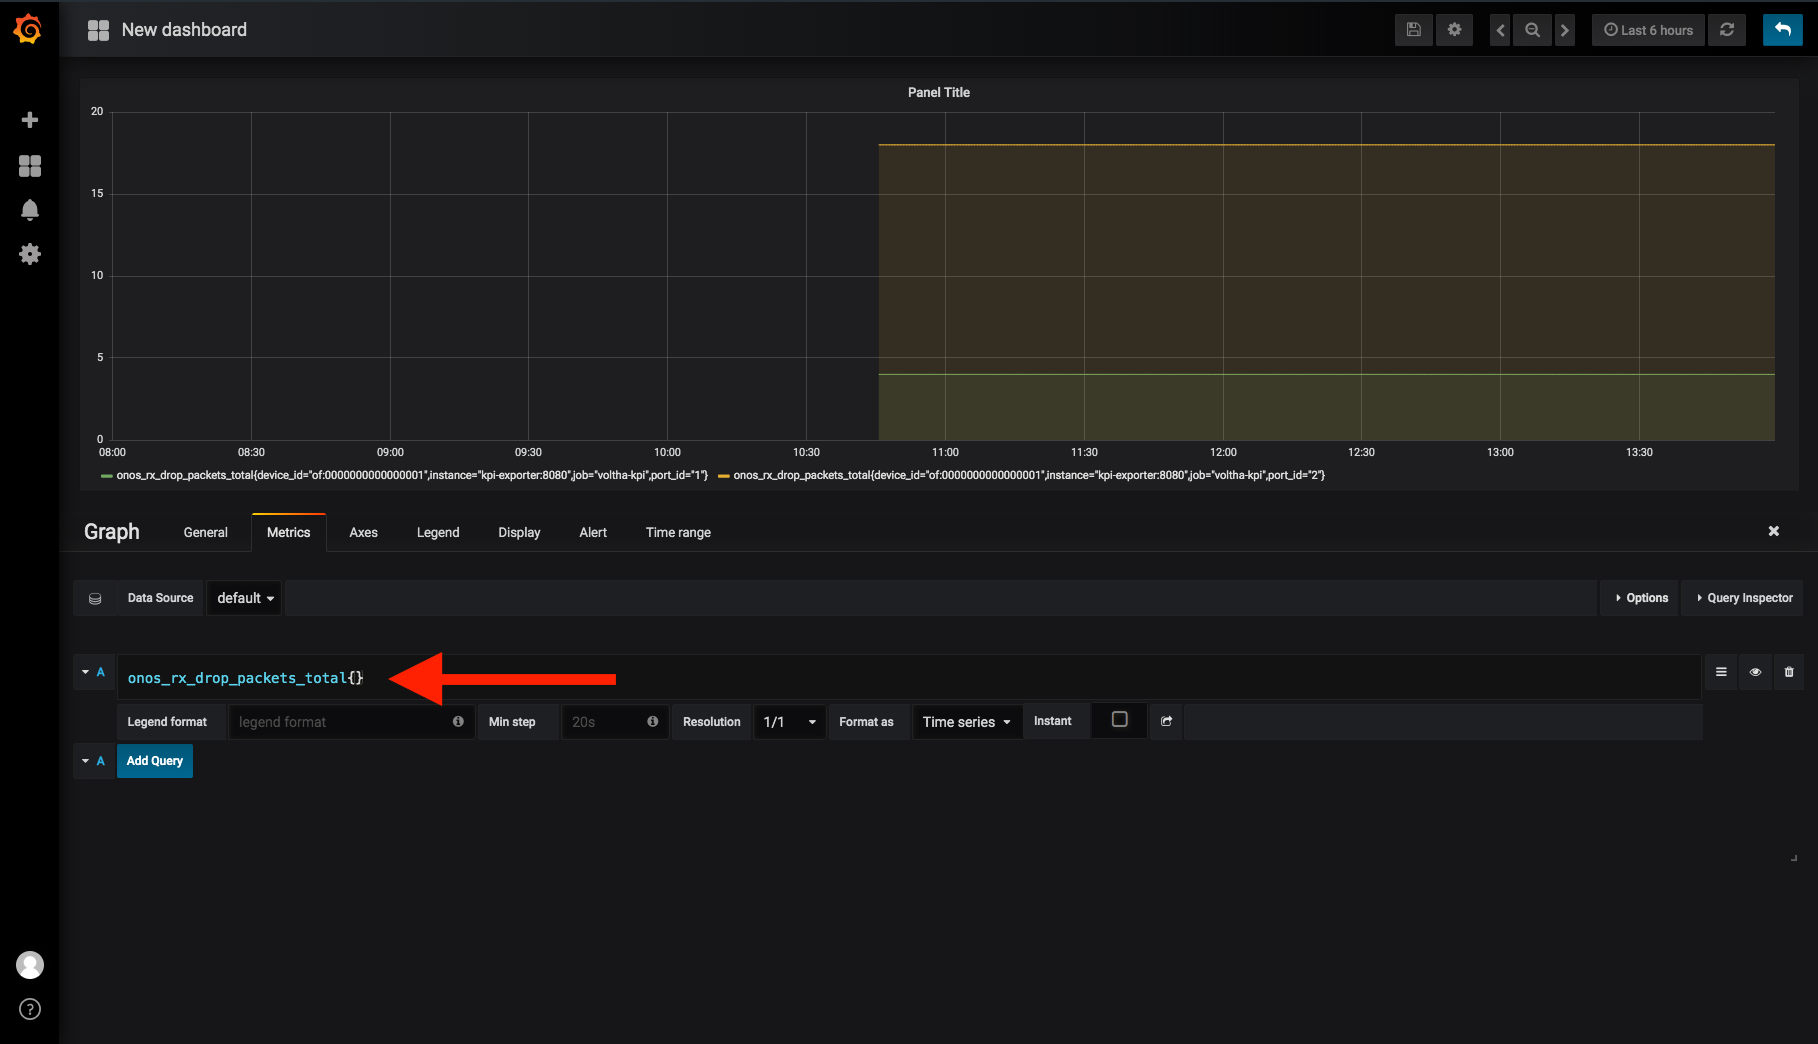Expand the Query Inspector
This screenshot has height=1044, width=1818.
pos(1744,598)
